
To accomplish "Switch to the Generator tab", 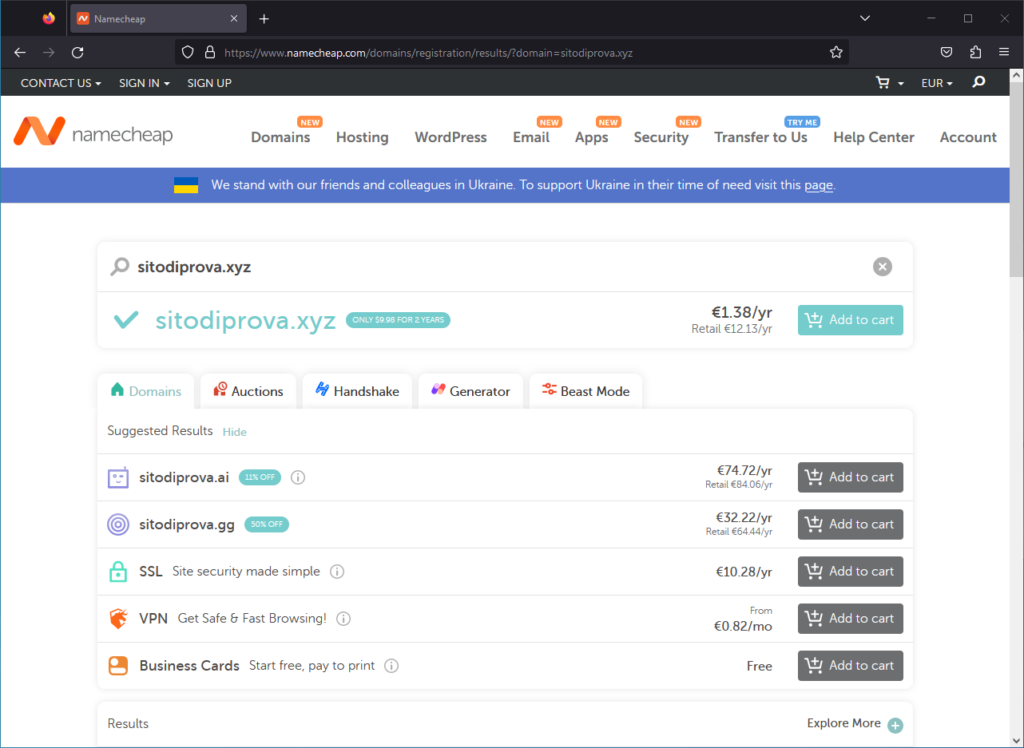I will [471, 391].
